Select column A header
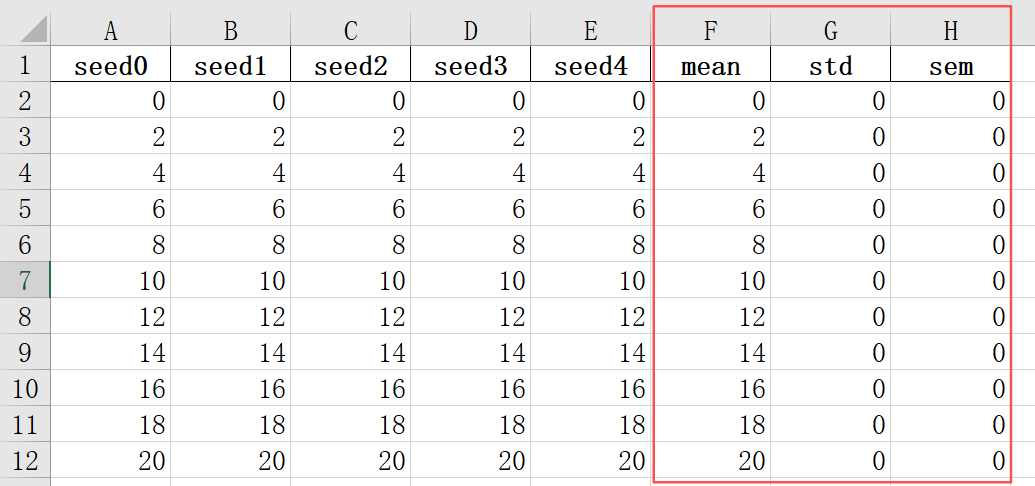 click(x=110, y=31)
